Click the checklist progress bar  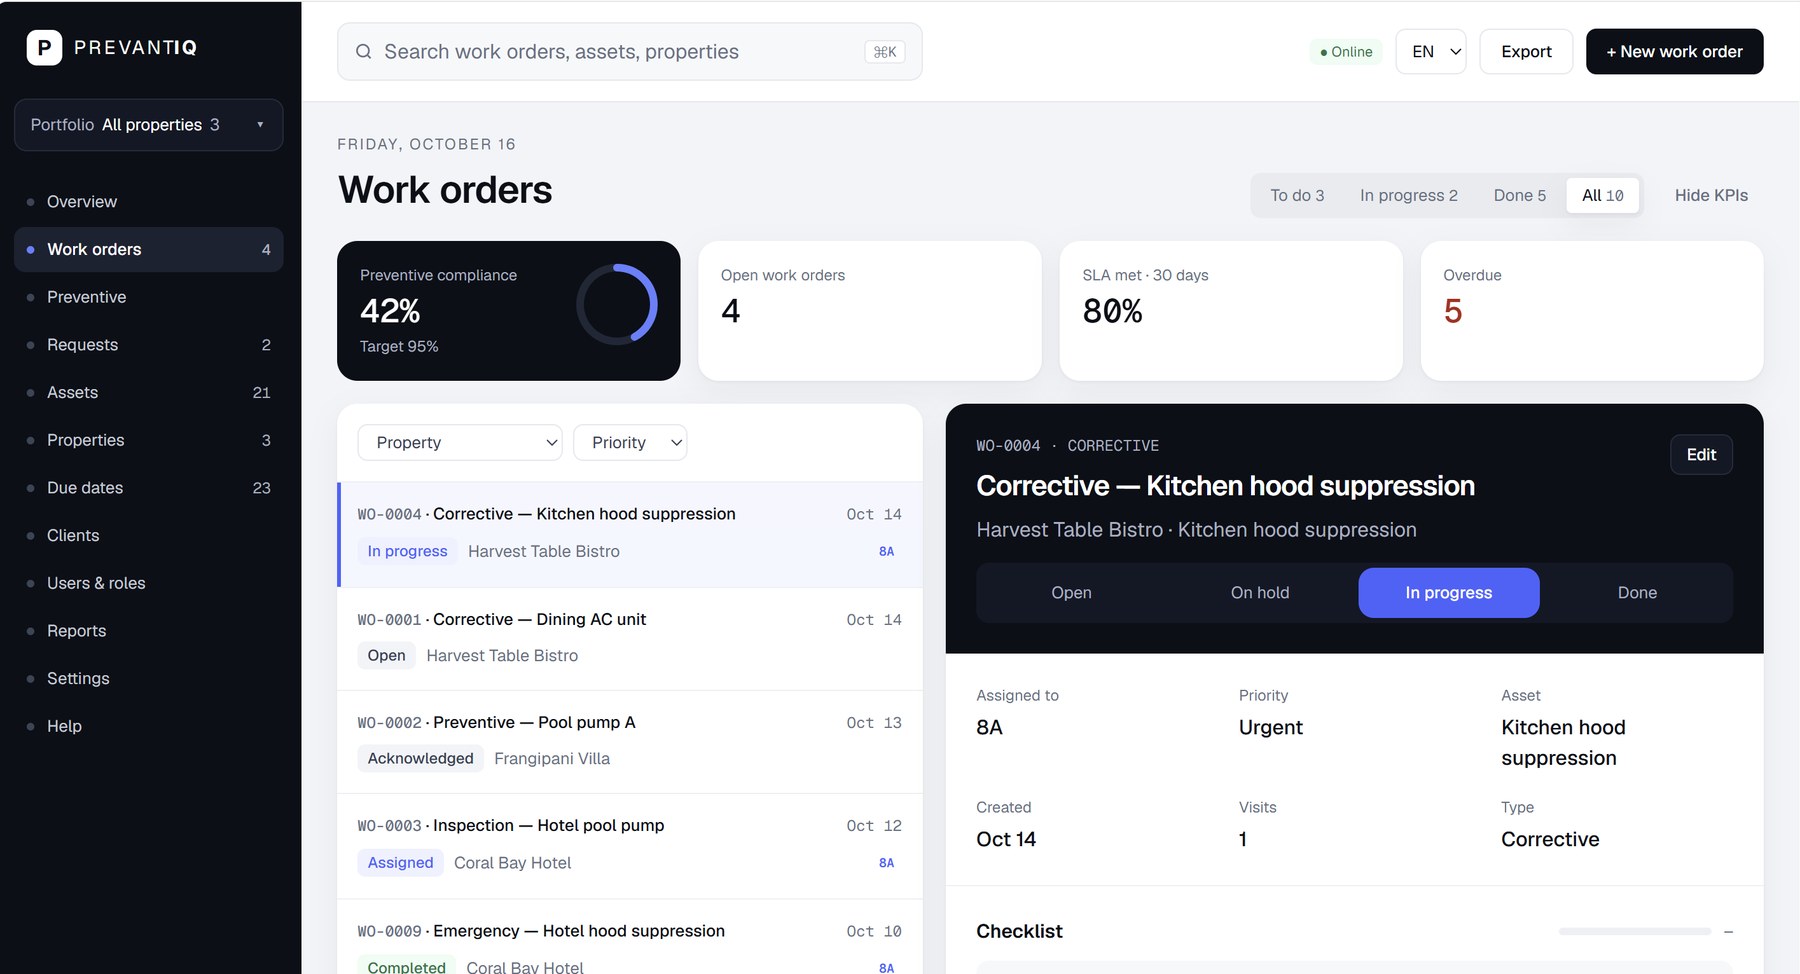pyautogui.click(x=1634, y=931)
